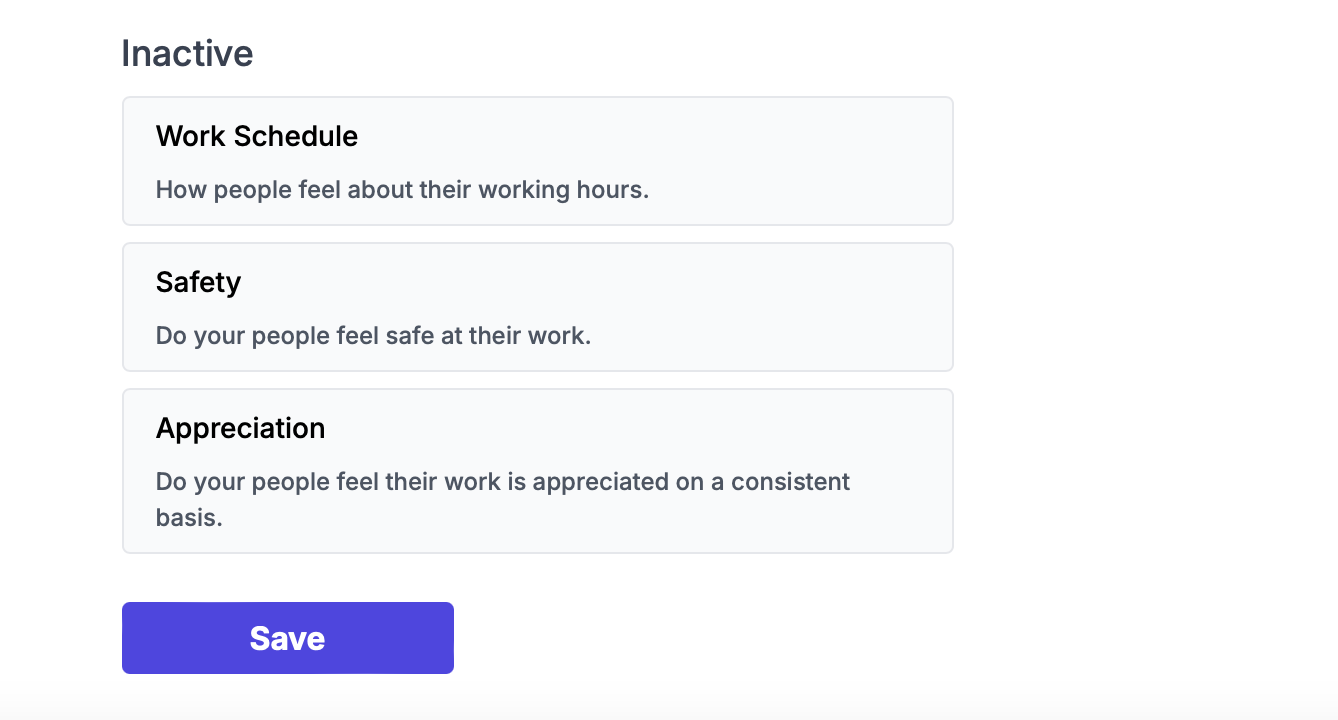Click the purple Save button
1338x720 pixels.
click(x=288, y=638)
